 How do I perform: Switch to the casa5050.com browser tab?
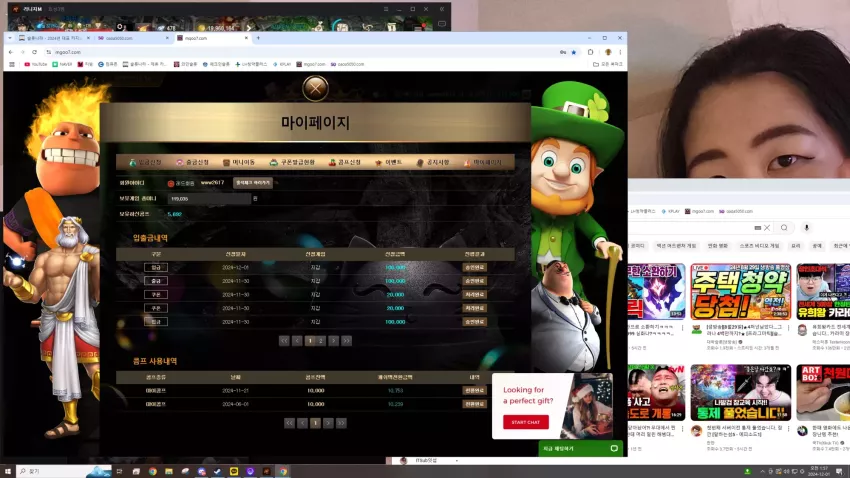(133, 38)
